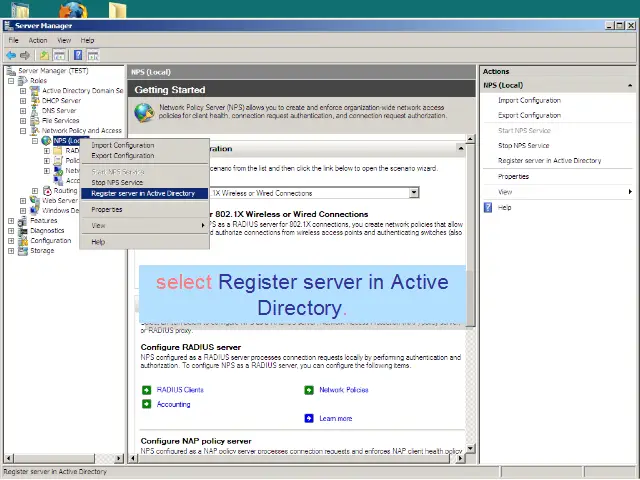Click the DNS Server role icon

click(35, 110)
